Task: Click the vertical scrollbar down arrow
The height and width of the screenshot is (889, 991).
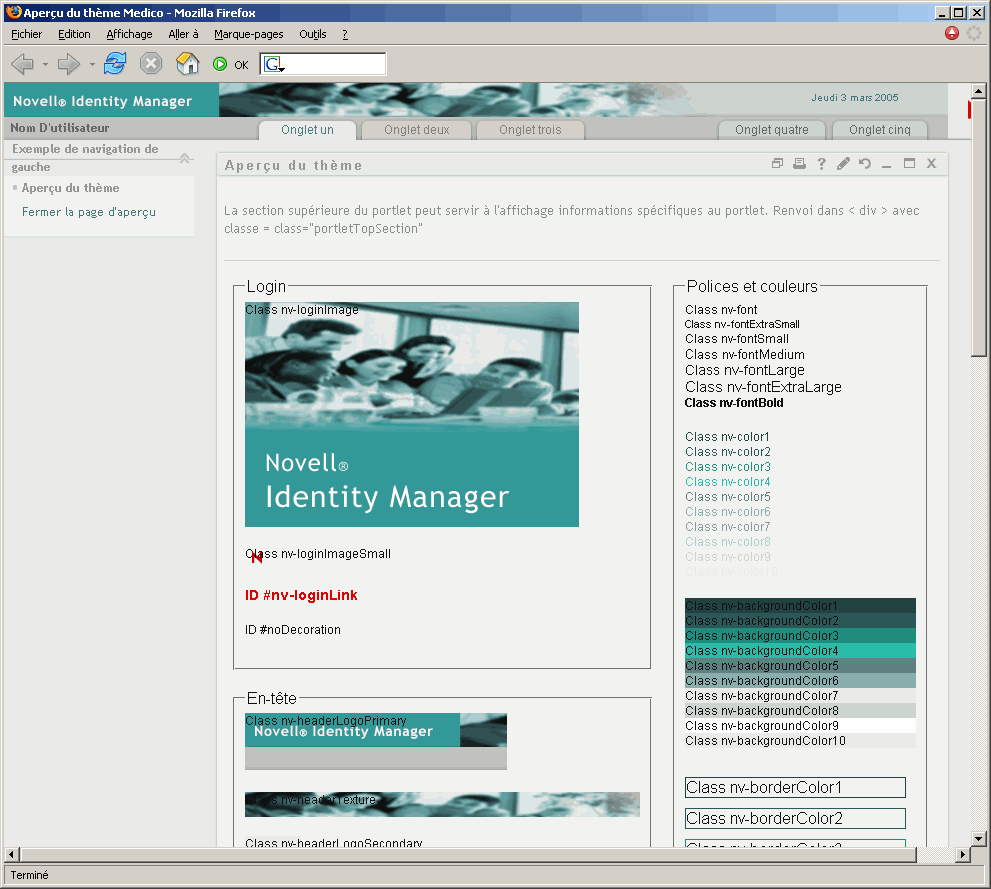Action: [978, 839]
